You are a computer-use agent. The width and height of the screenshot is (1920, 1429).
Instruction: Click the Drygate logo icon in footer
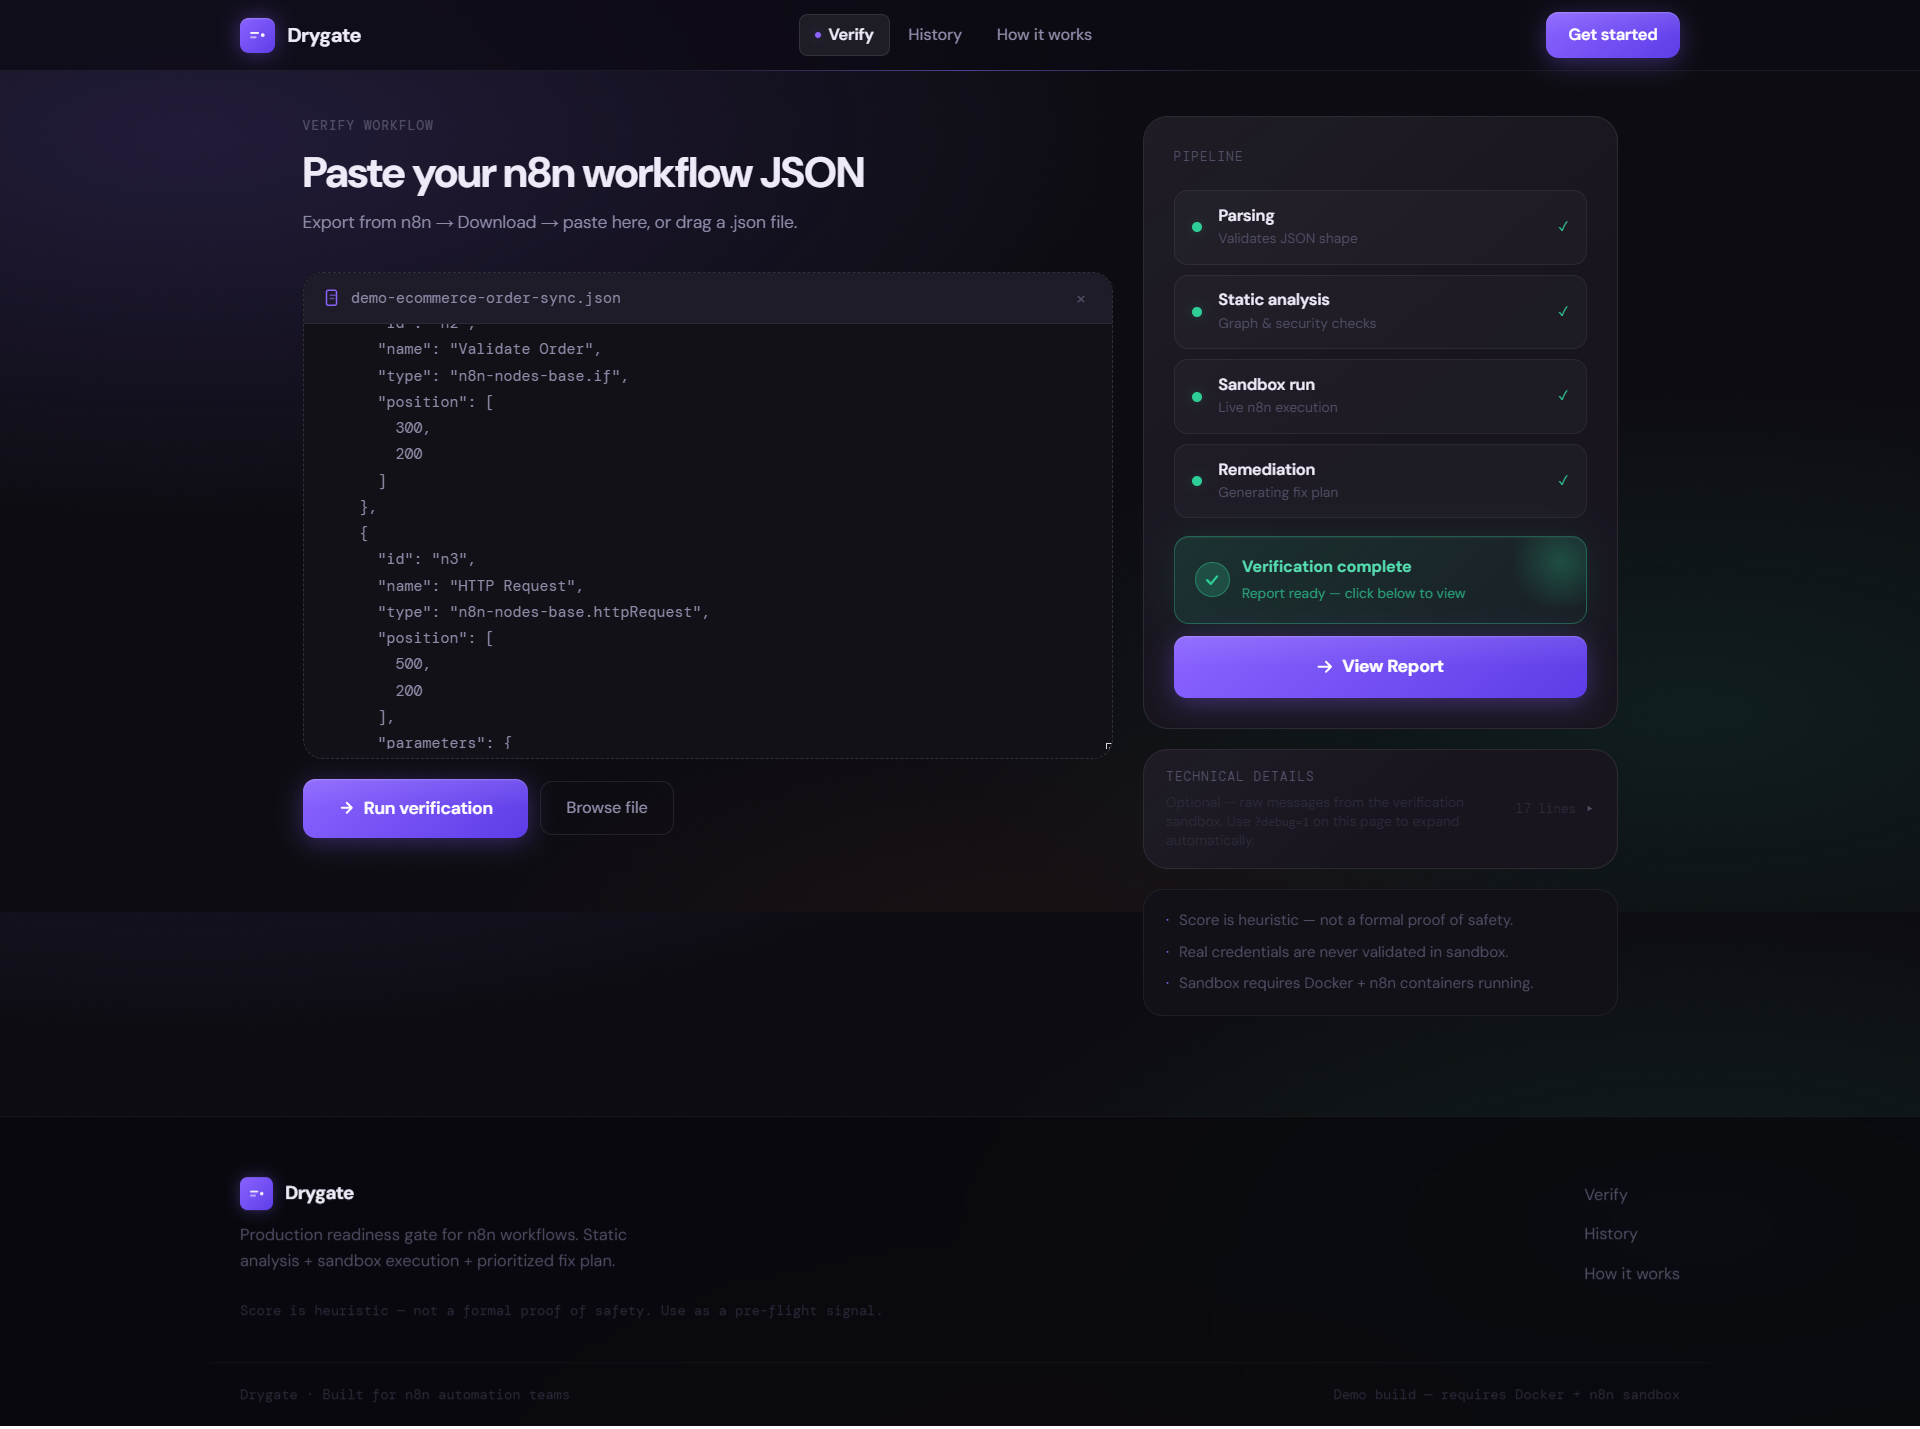point(256,1193)
